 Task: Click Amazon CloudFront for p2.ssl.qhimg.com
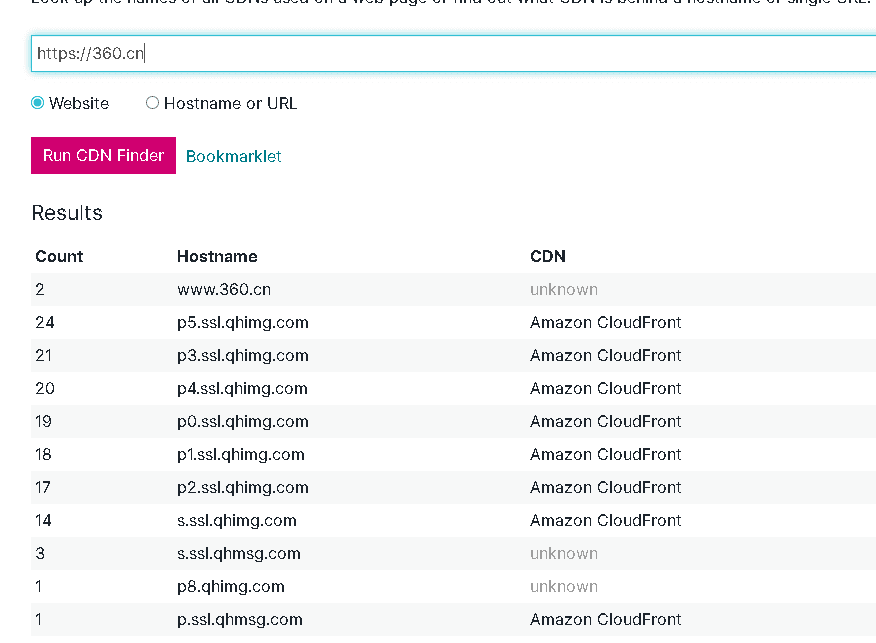click(x=606, y=487)
